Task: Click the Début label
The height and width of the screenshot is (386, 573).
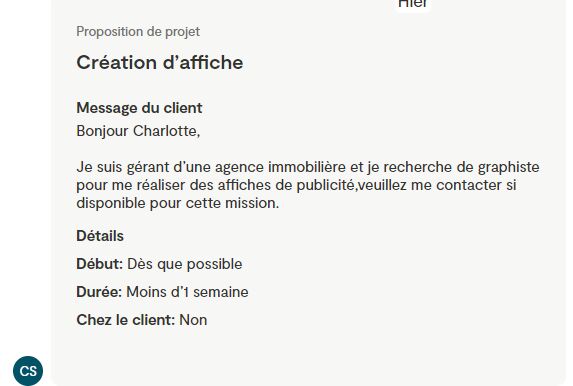Action: pyautogui.click(x=99, y=264)
